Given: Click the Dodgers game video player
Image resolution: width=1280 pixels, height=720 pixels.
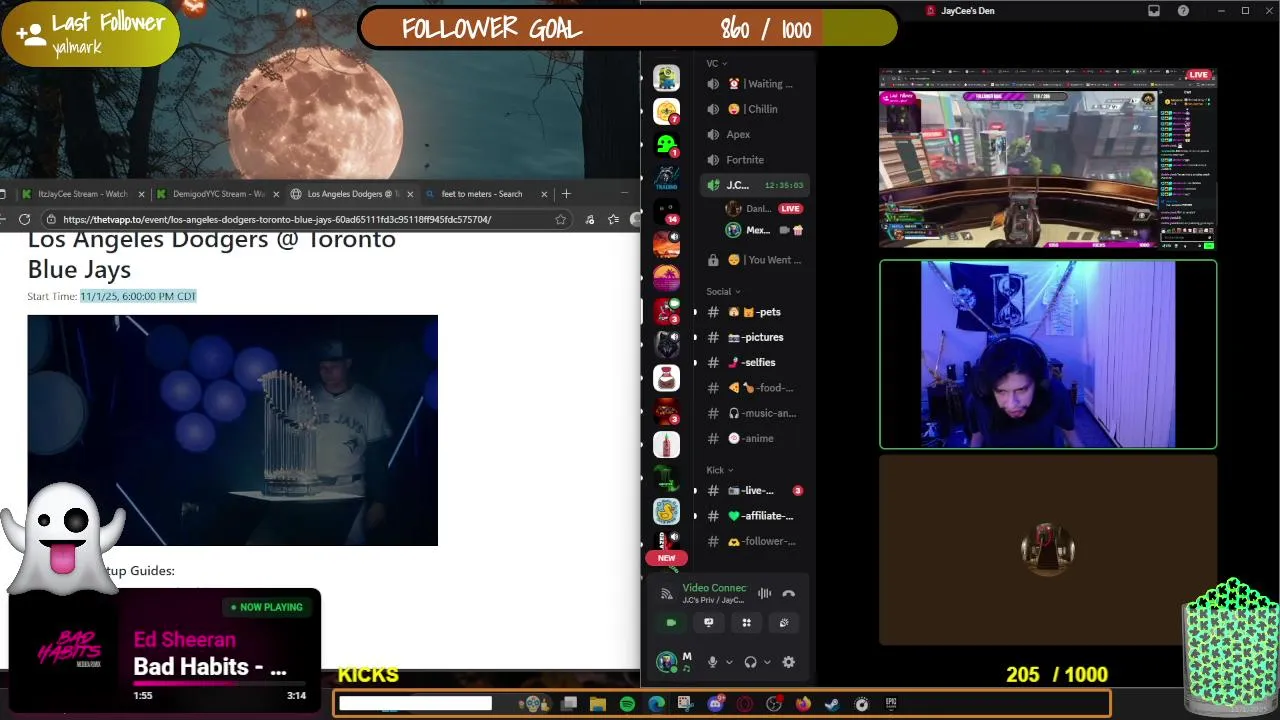Looking at the screenshot, I should coord(232,430).
